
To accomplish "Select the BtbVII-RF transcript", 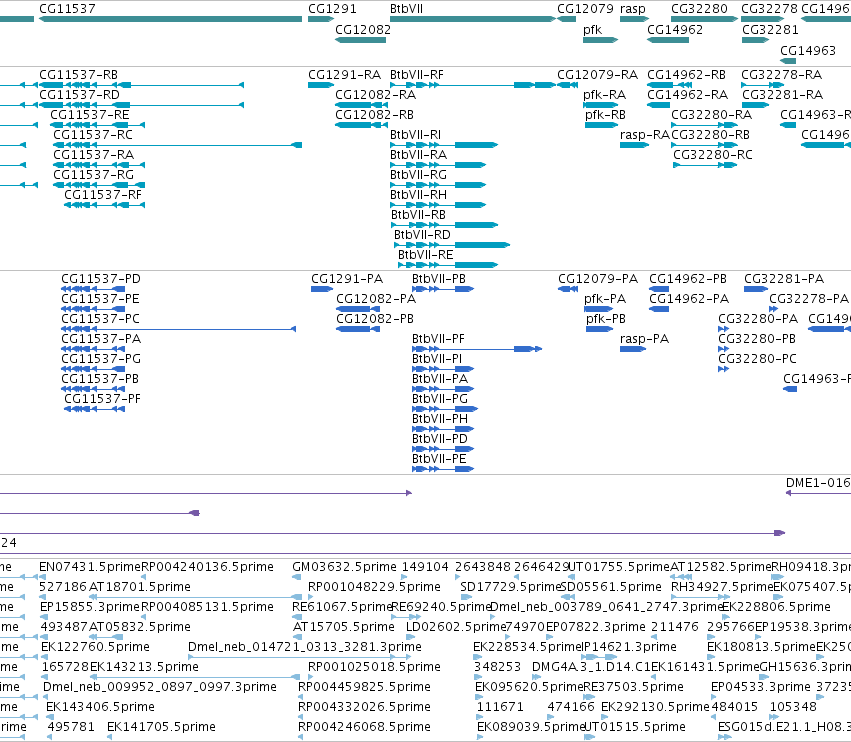I will [473, 85].
